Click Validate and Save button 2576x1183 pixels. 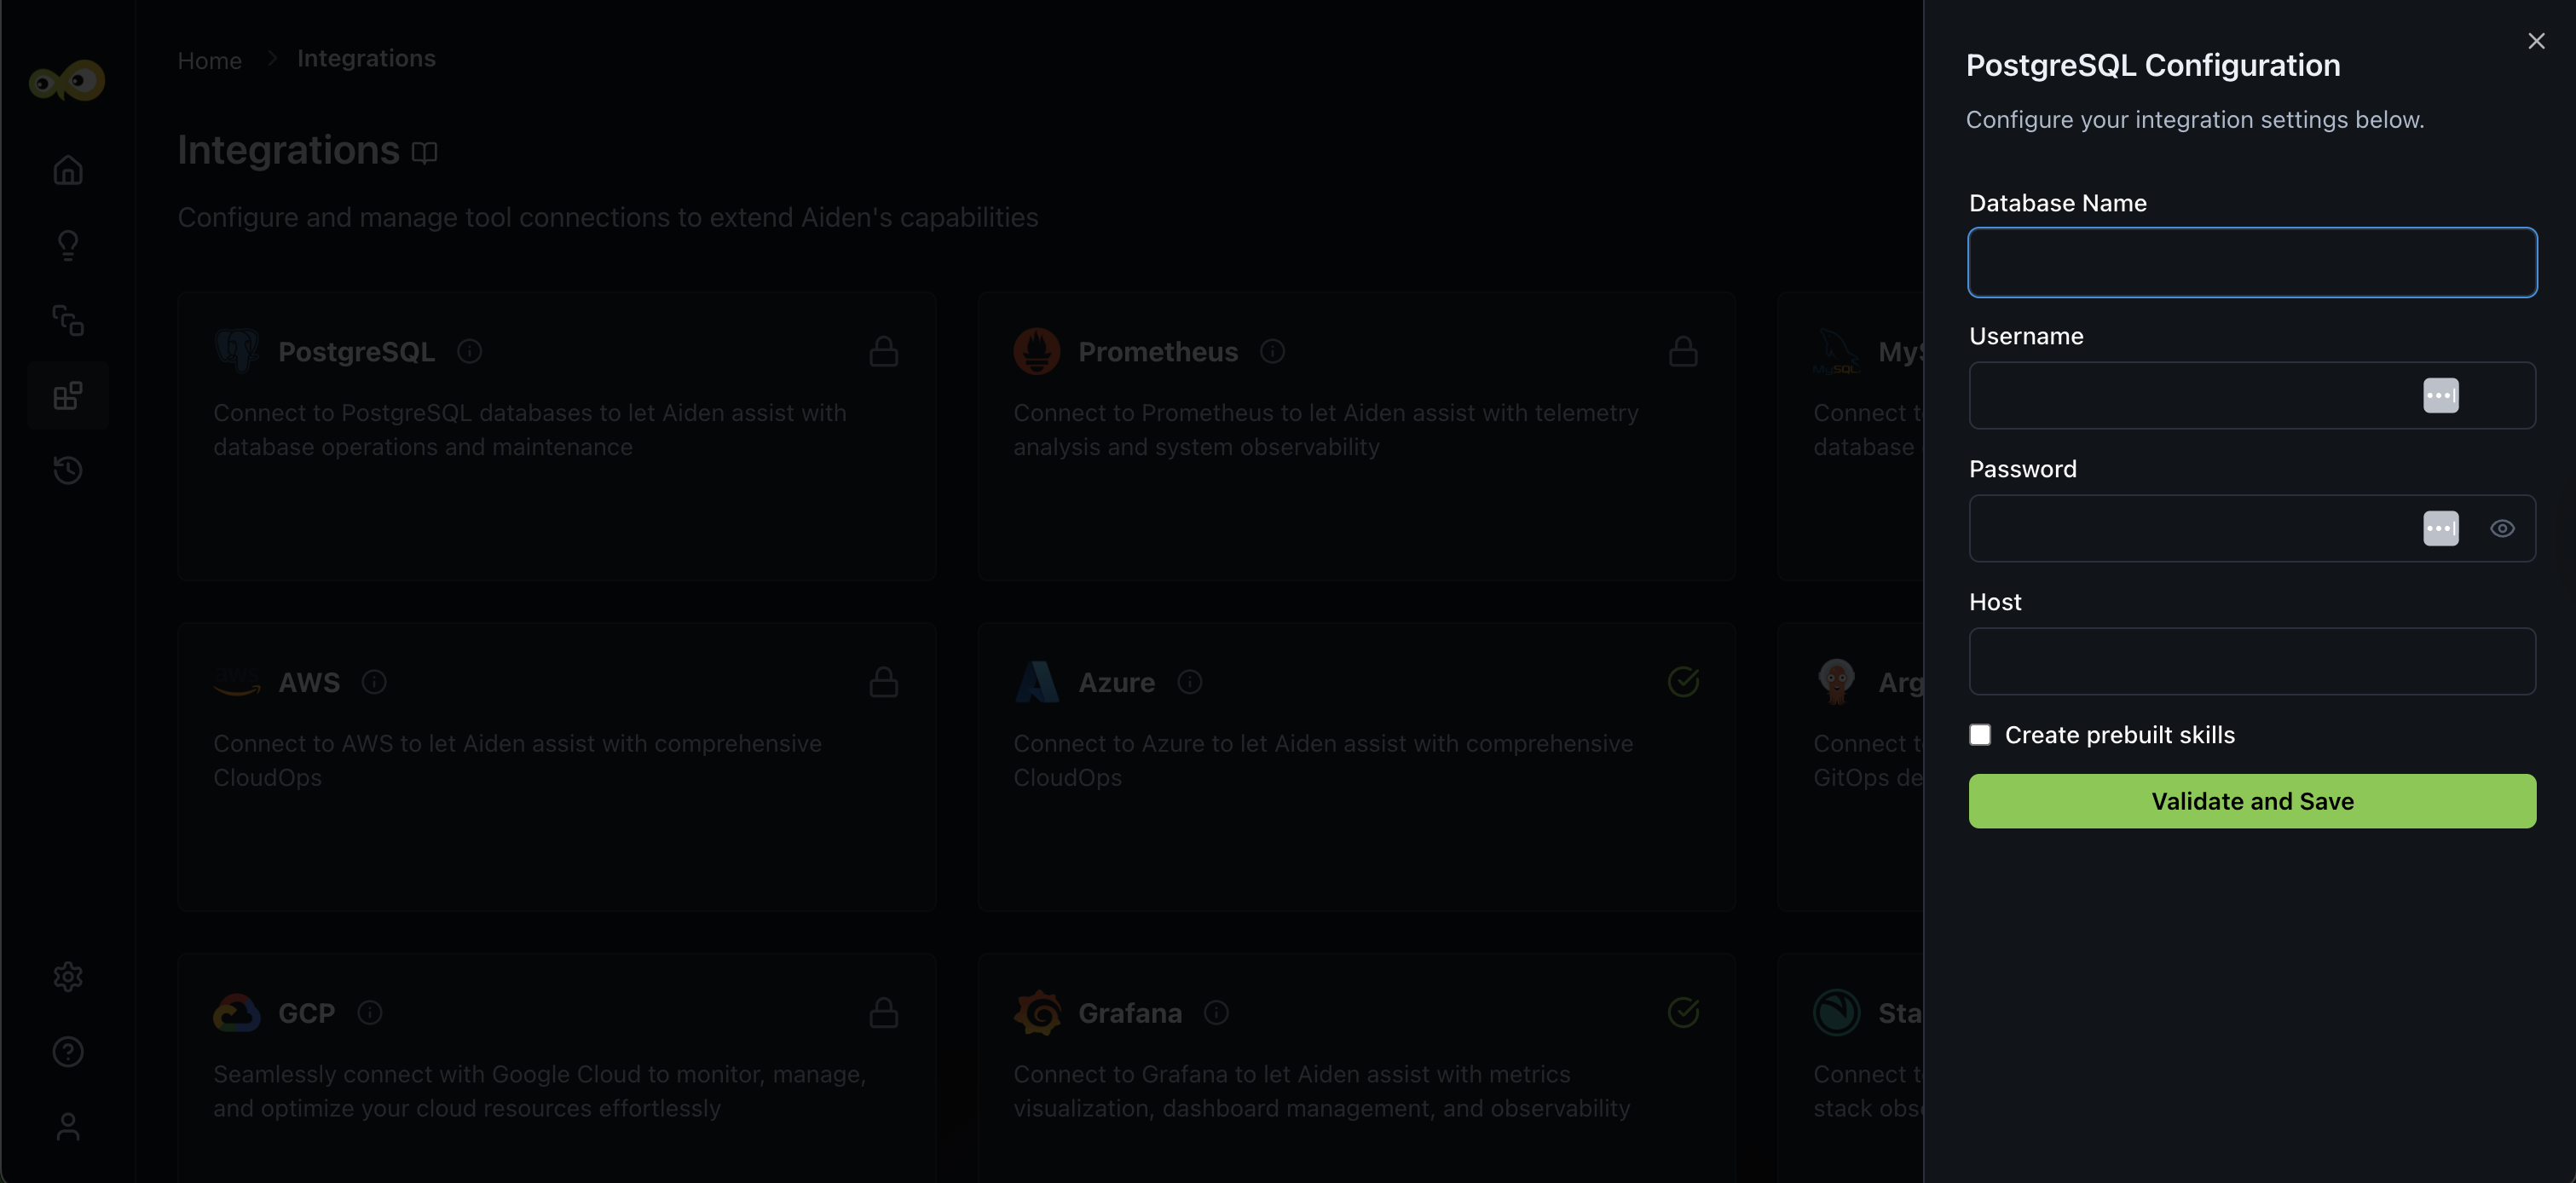[x=2252, y=801]
